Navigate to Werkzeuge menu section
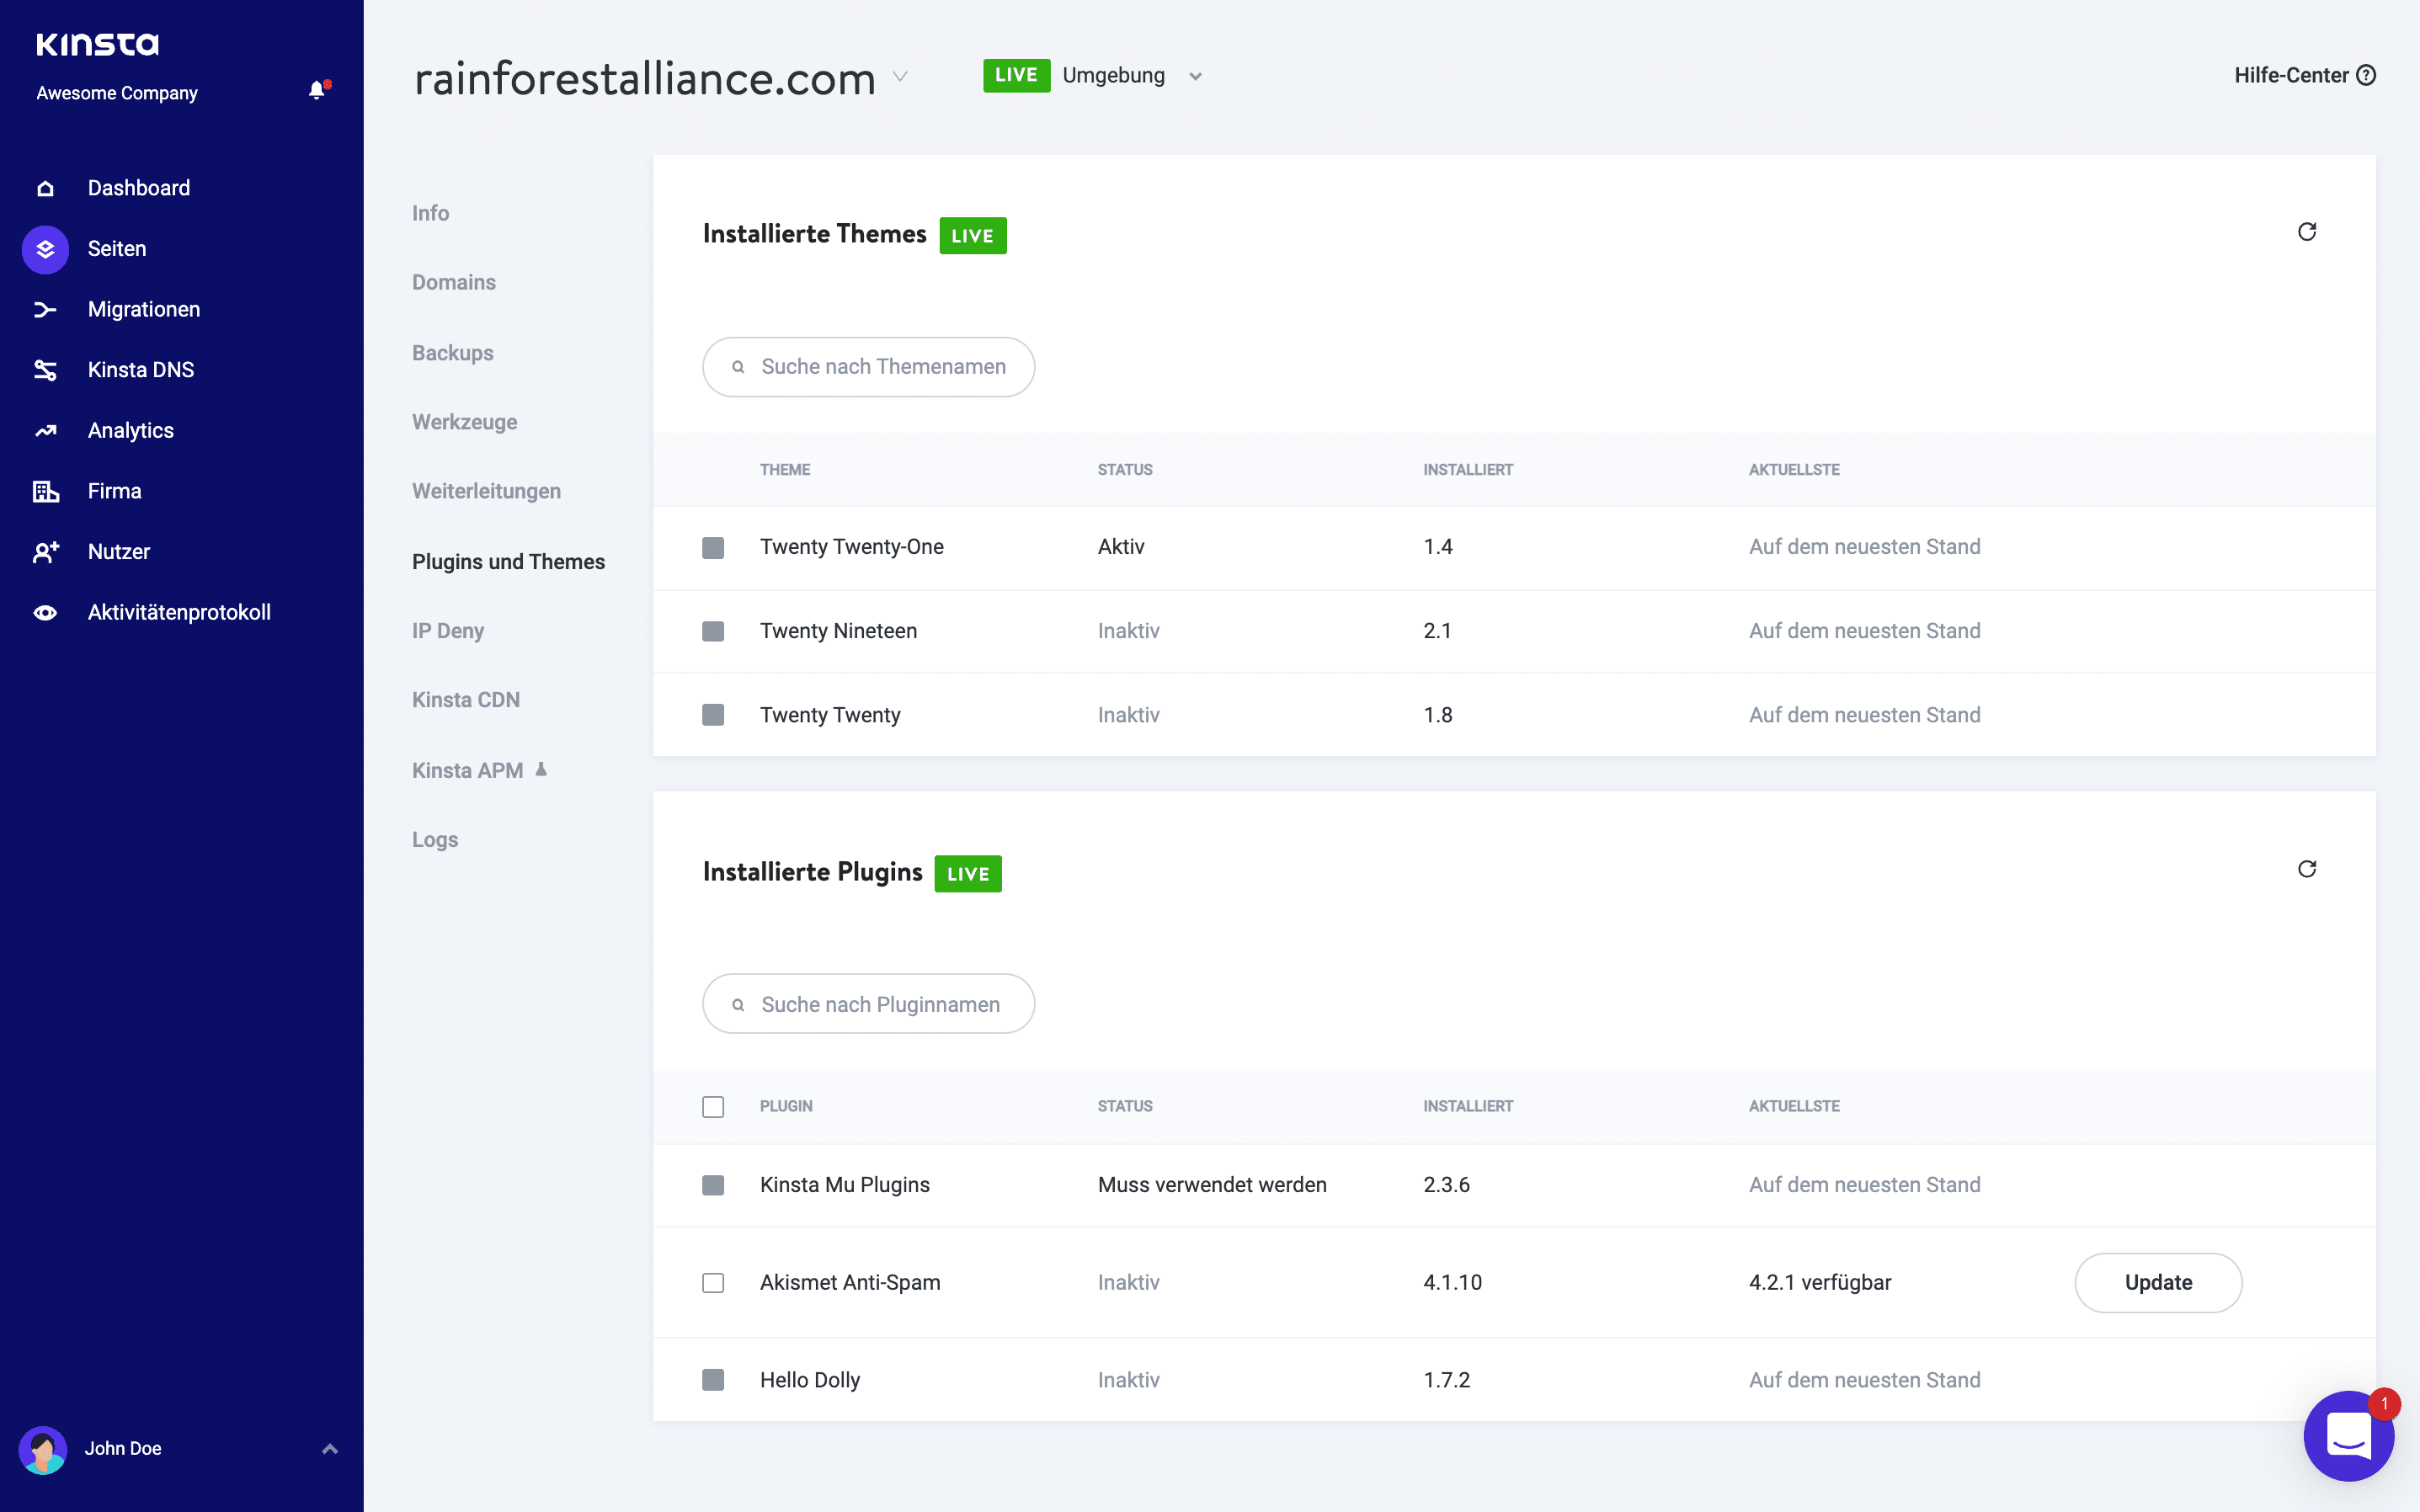This screenshot has height=1512, width=2420. coord(460,422)
